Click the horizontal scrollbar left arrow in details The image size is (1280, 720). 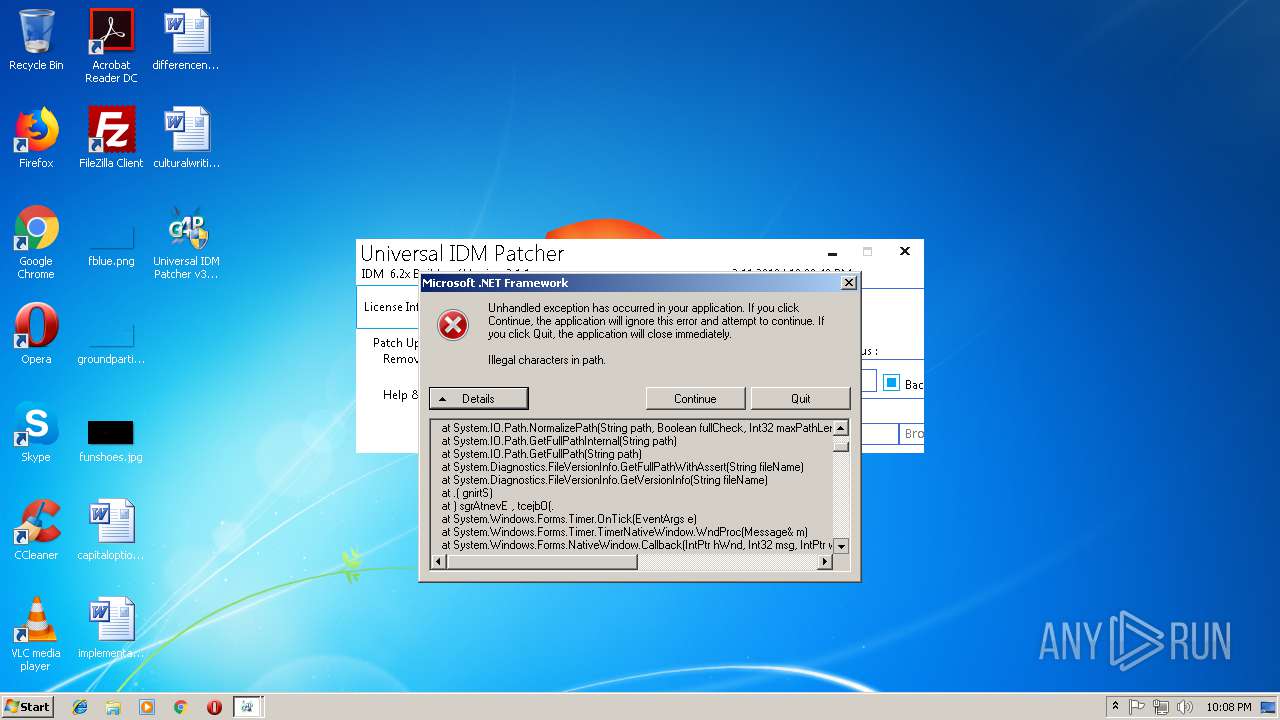pyautogui.click(x=438, y=562)
